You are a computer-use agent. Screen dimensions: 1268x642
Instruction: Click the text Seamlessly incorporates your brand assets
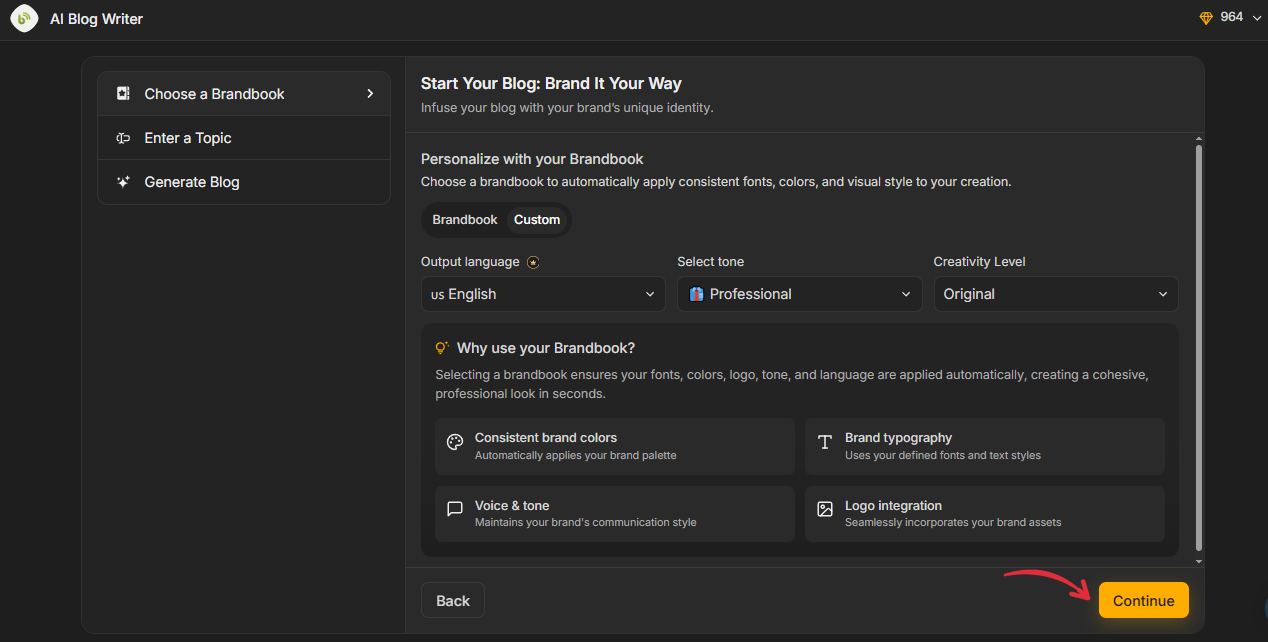point(953,523)
